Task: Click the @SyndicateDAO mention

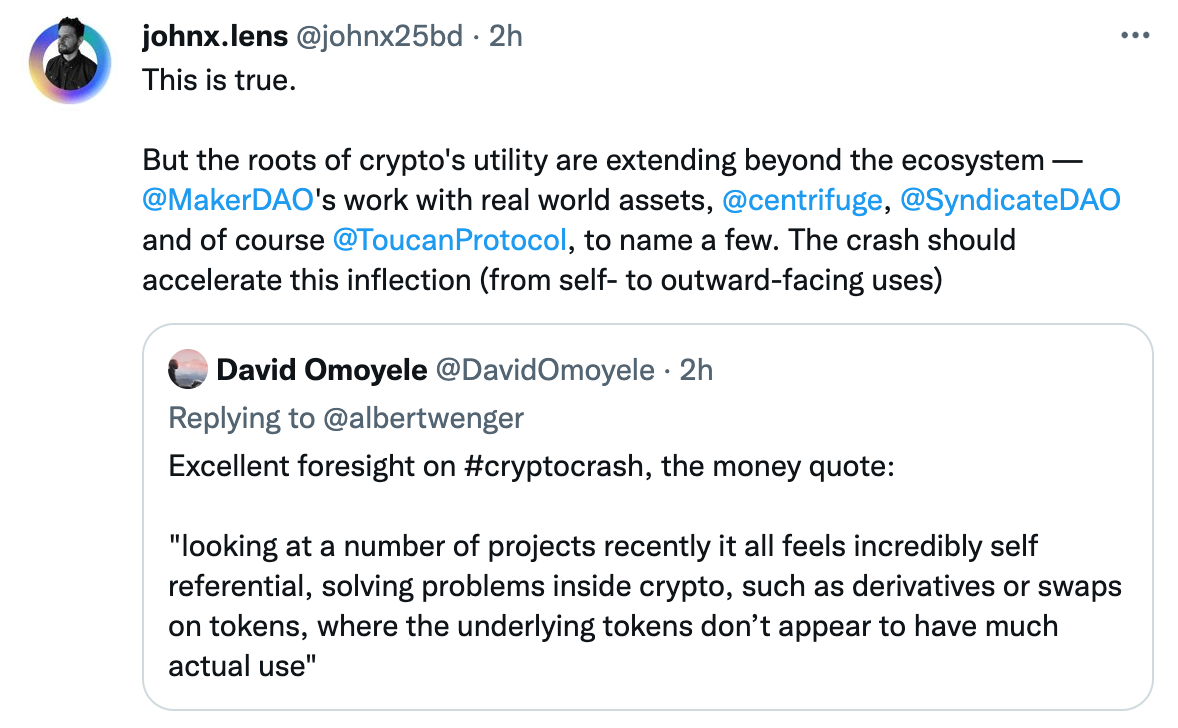Action: (x=1010, y=199)
